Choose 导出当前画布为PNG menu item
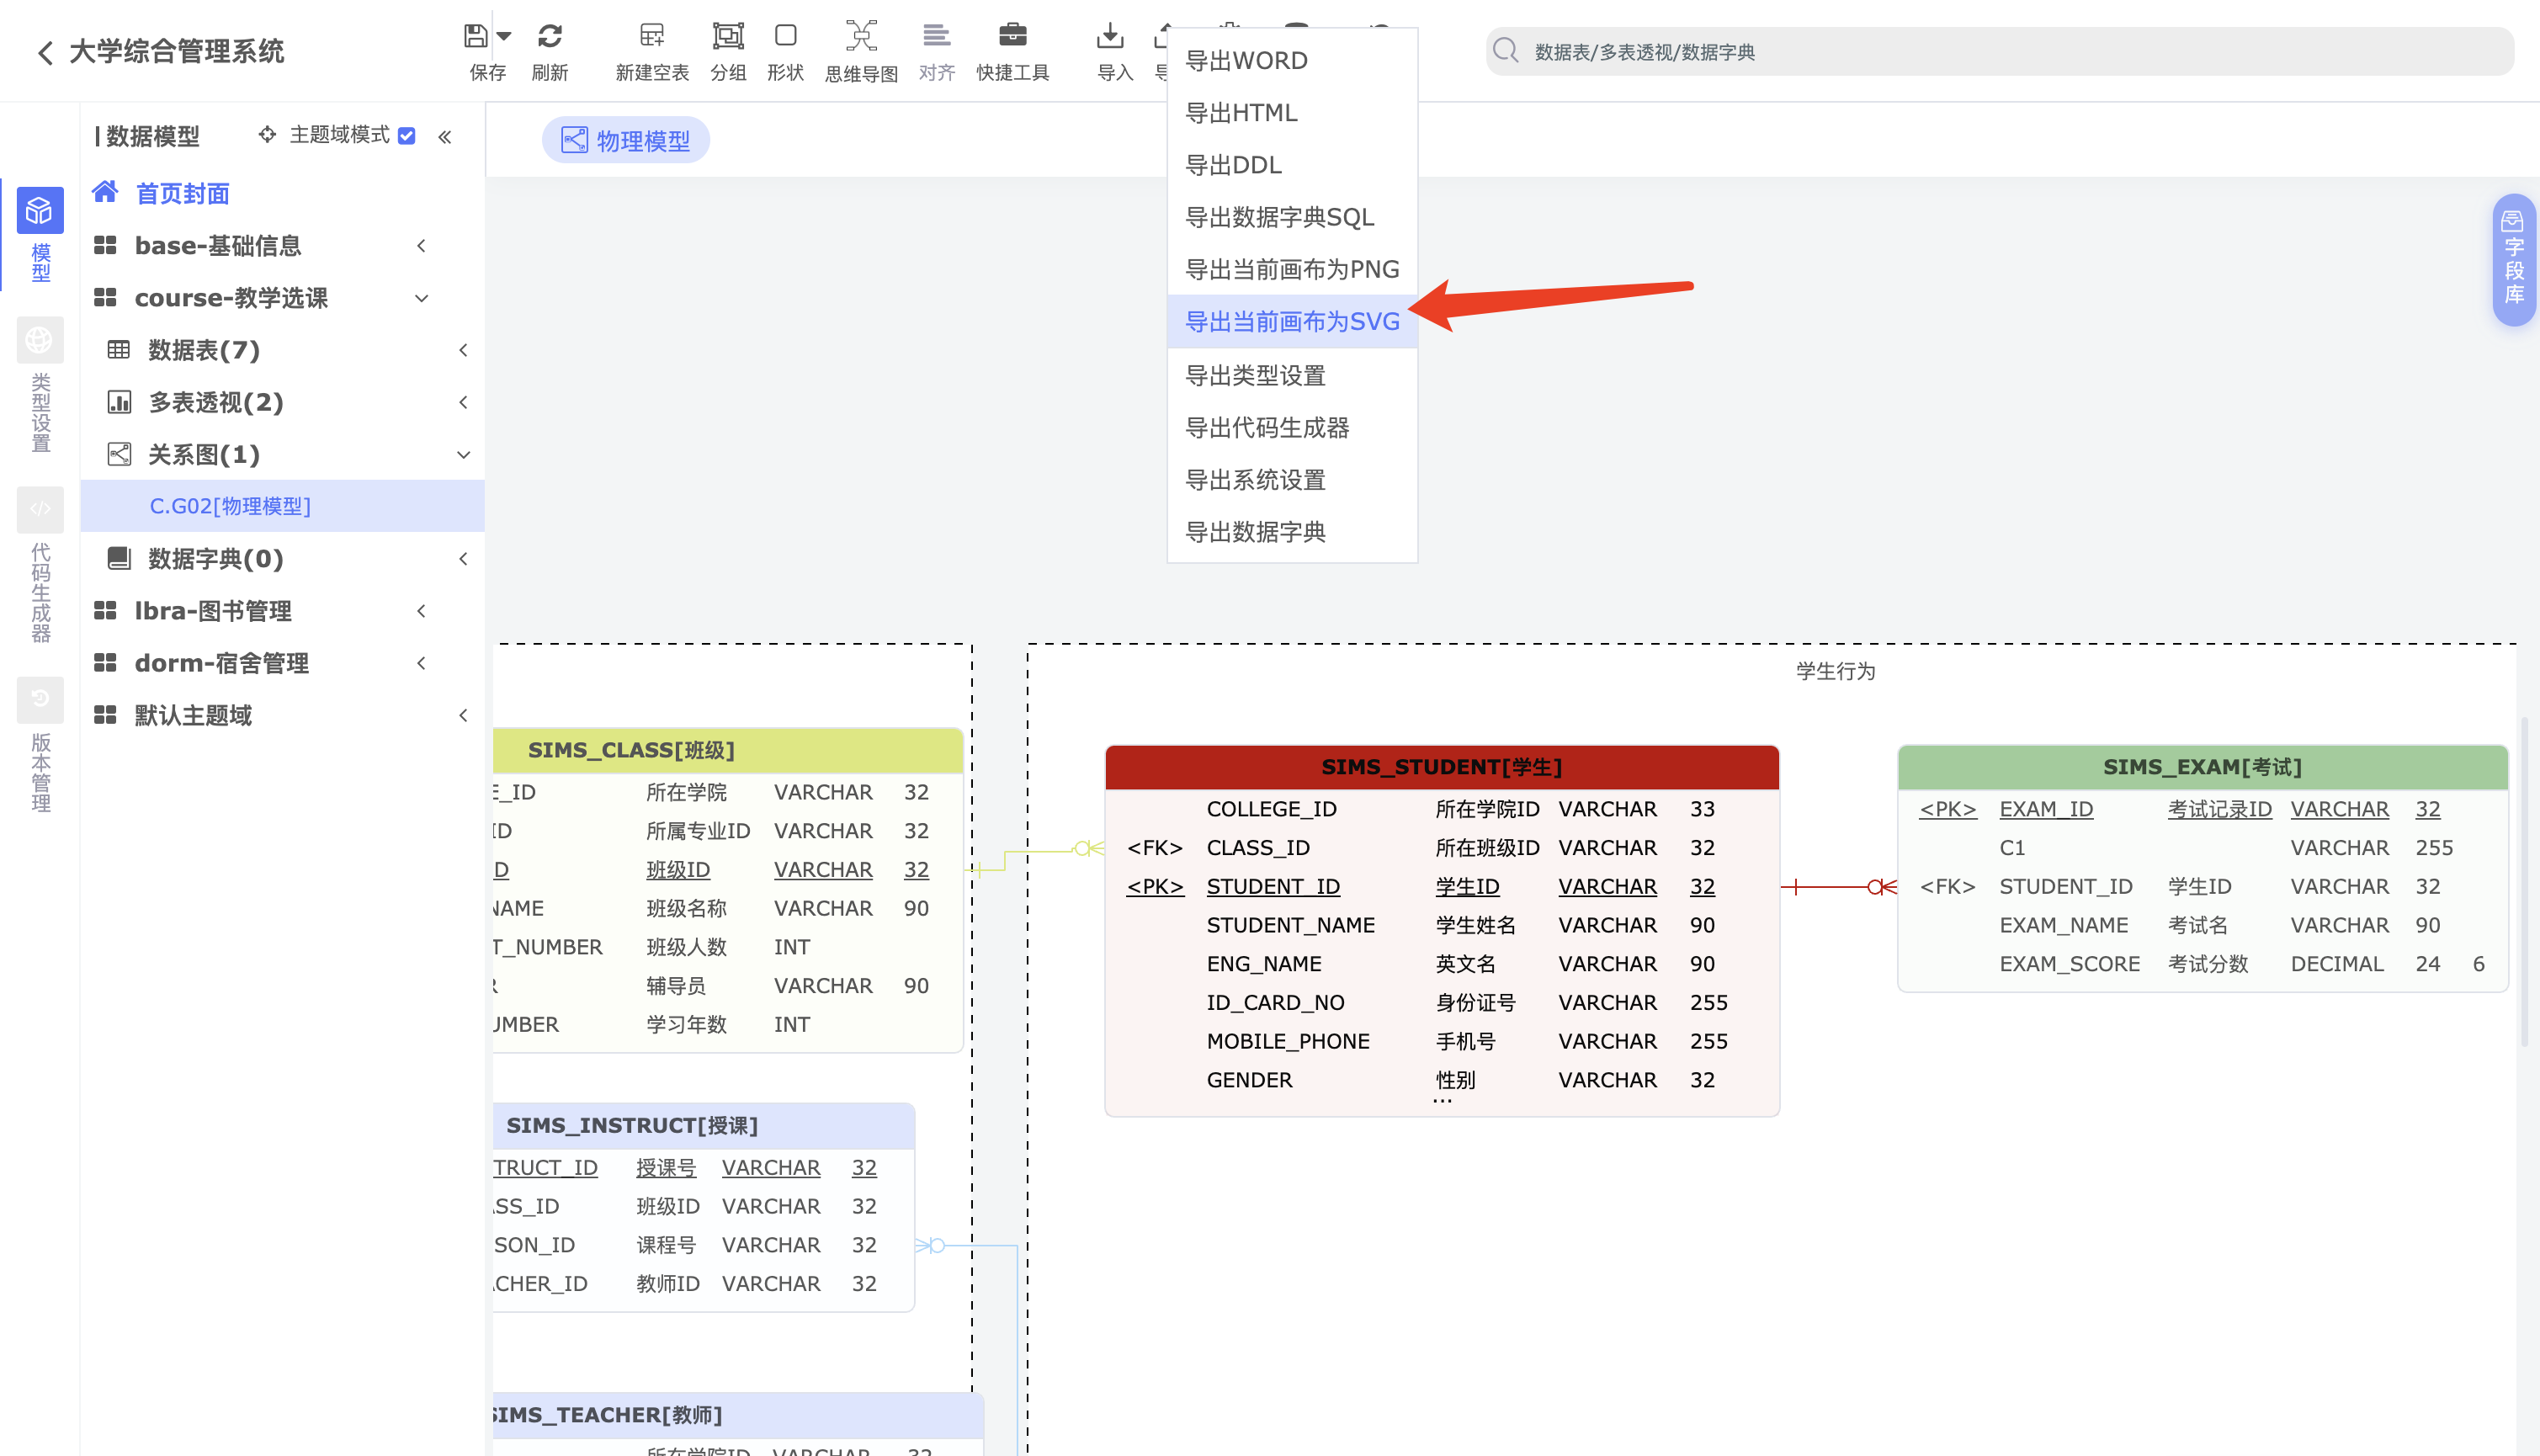 [1292, 268]
